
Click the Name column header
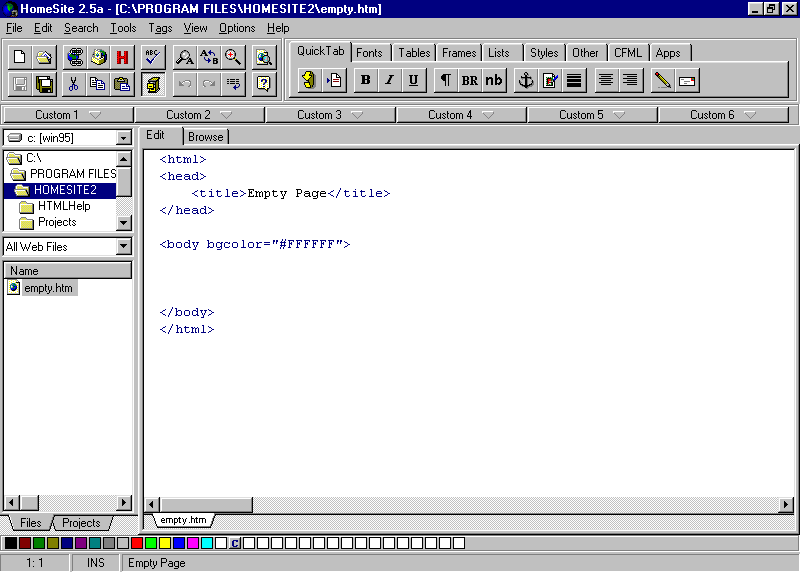click(68, 270)
